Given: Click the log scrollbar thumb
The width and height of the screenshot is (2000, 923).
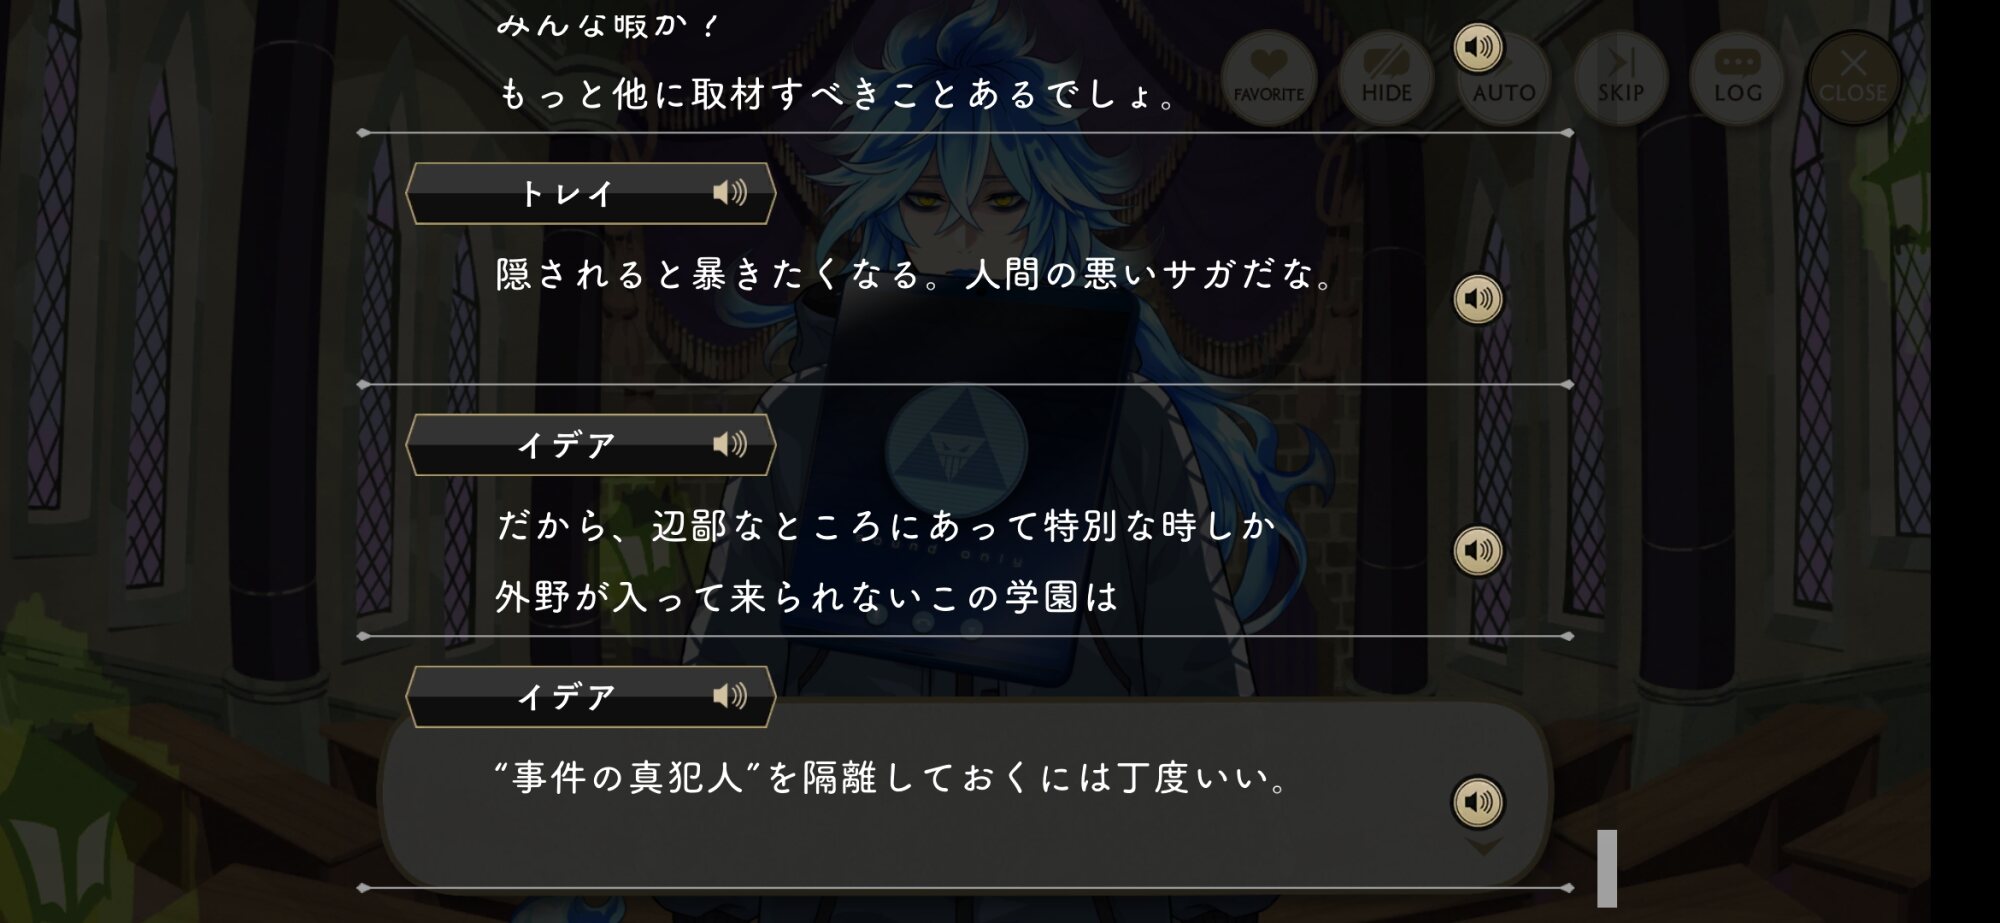Looking at the screenshot, I should [1607, 868].
